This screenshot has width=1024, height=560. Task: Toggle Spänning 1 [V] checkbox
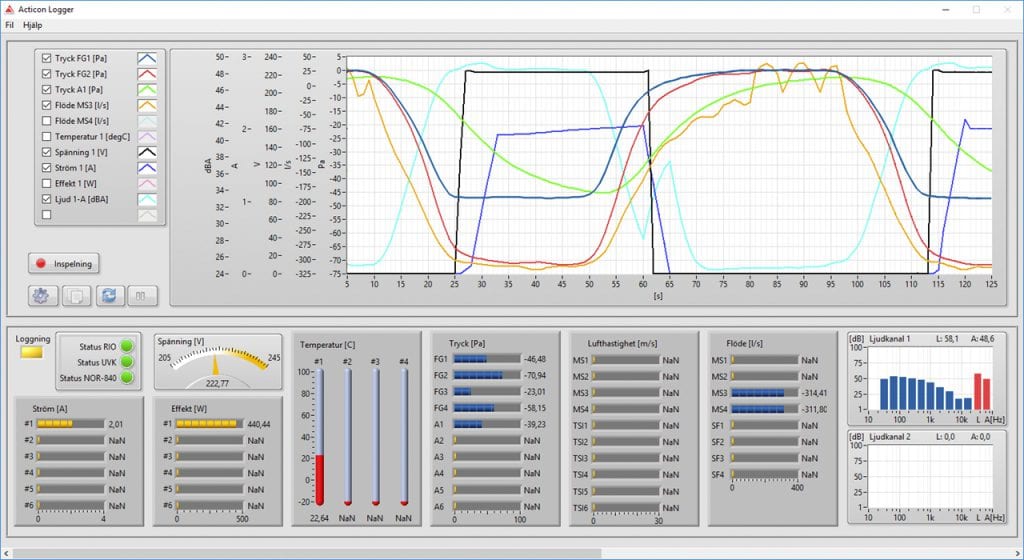[x=46, y=152]
